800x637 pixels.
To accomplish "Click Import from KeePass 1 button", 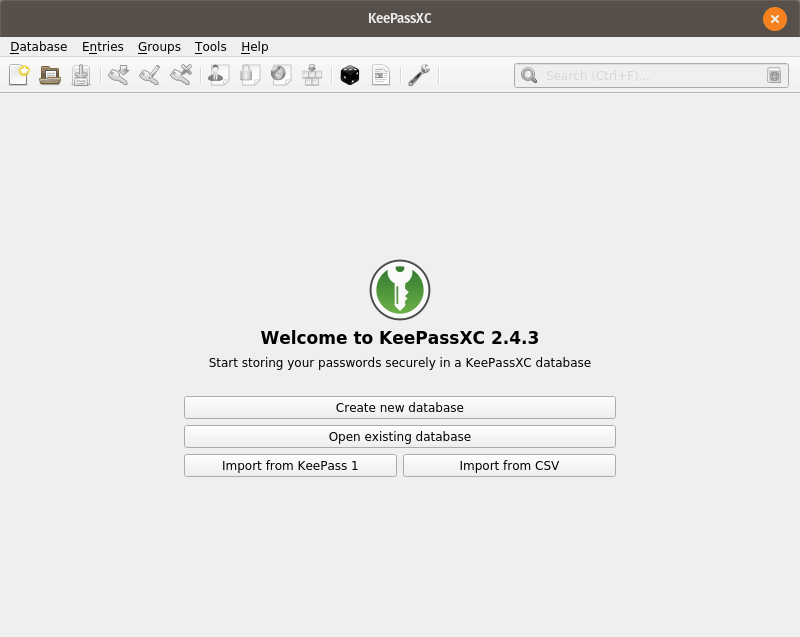I will coord(290,466).
